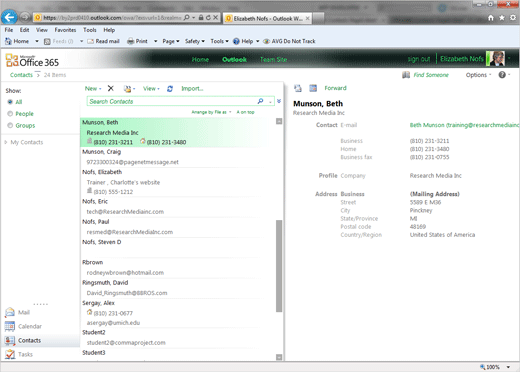The height and width of the screenshot is (372, 520).
Task: Open the Tools dropdown in the command bar
Action: pos(219,41)
